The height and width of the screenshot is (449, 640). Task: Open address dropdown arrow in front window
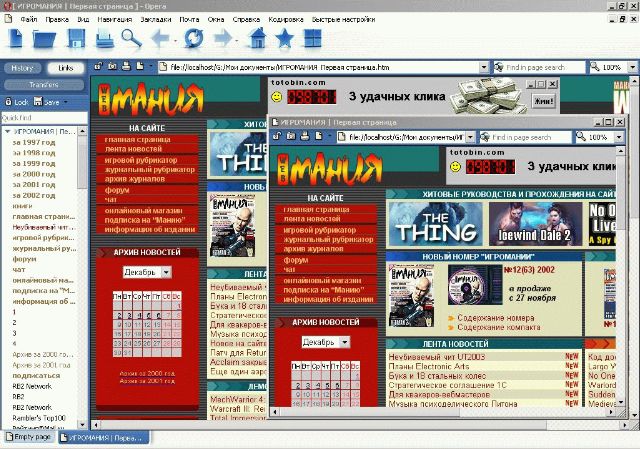coord(470,137)
